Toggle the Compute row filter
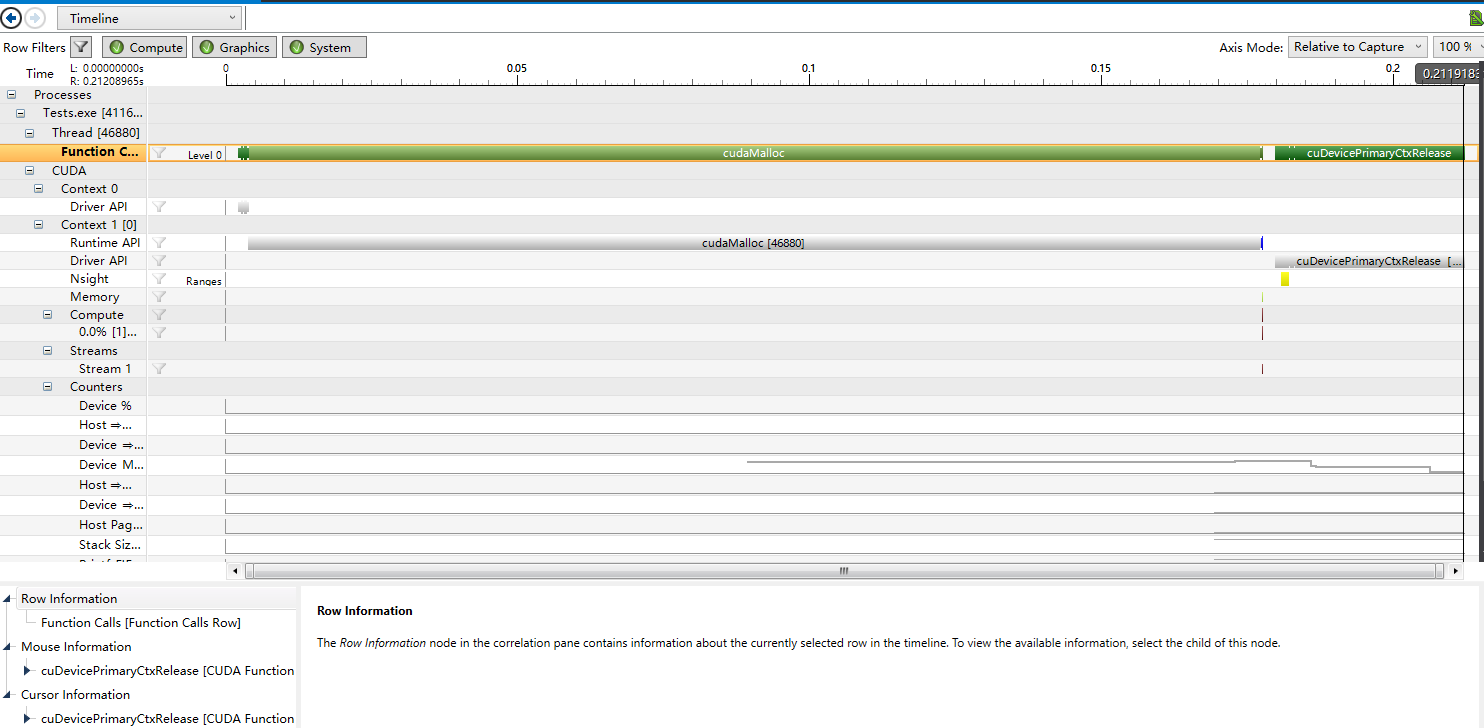The height and width of the screenshot is (728, 1484). [144, 47]
